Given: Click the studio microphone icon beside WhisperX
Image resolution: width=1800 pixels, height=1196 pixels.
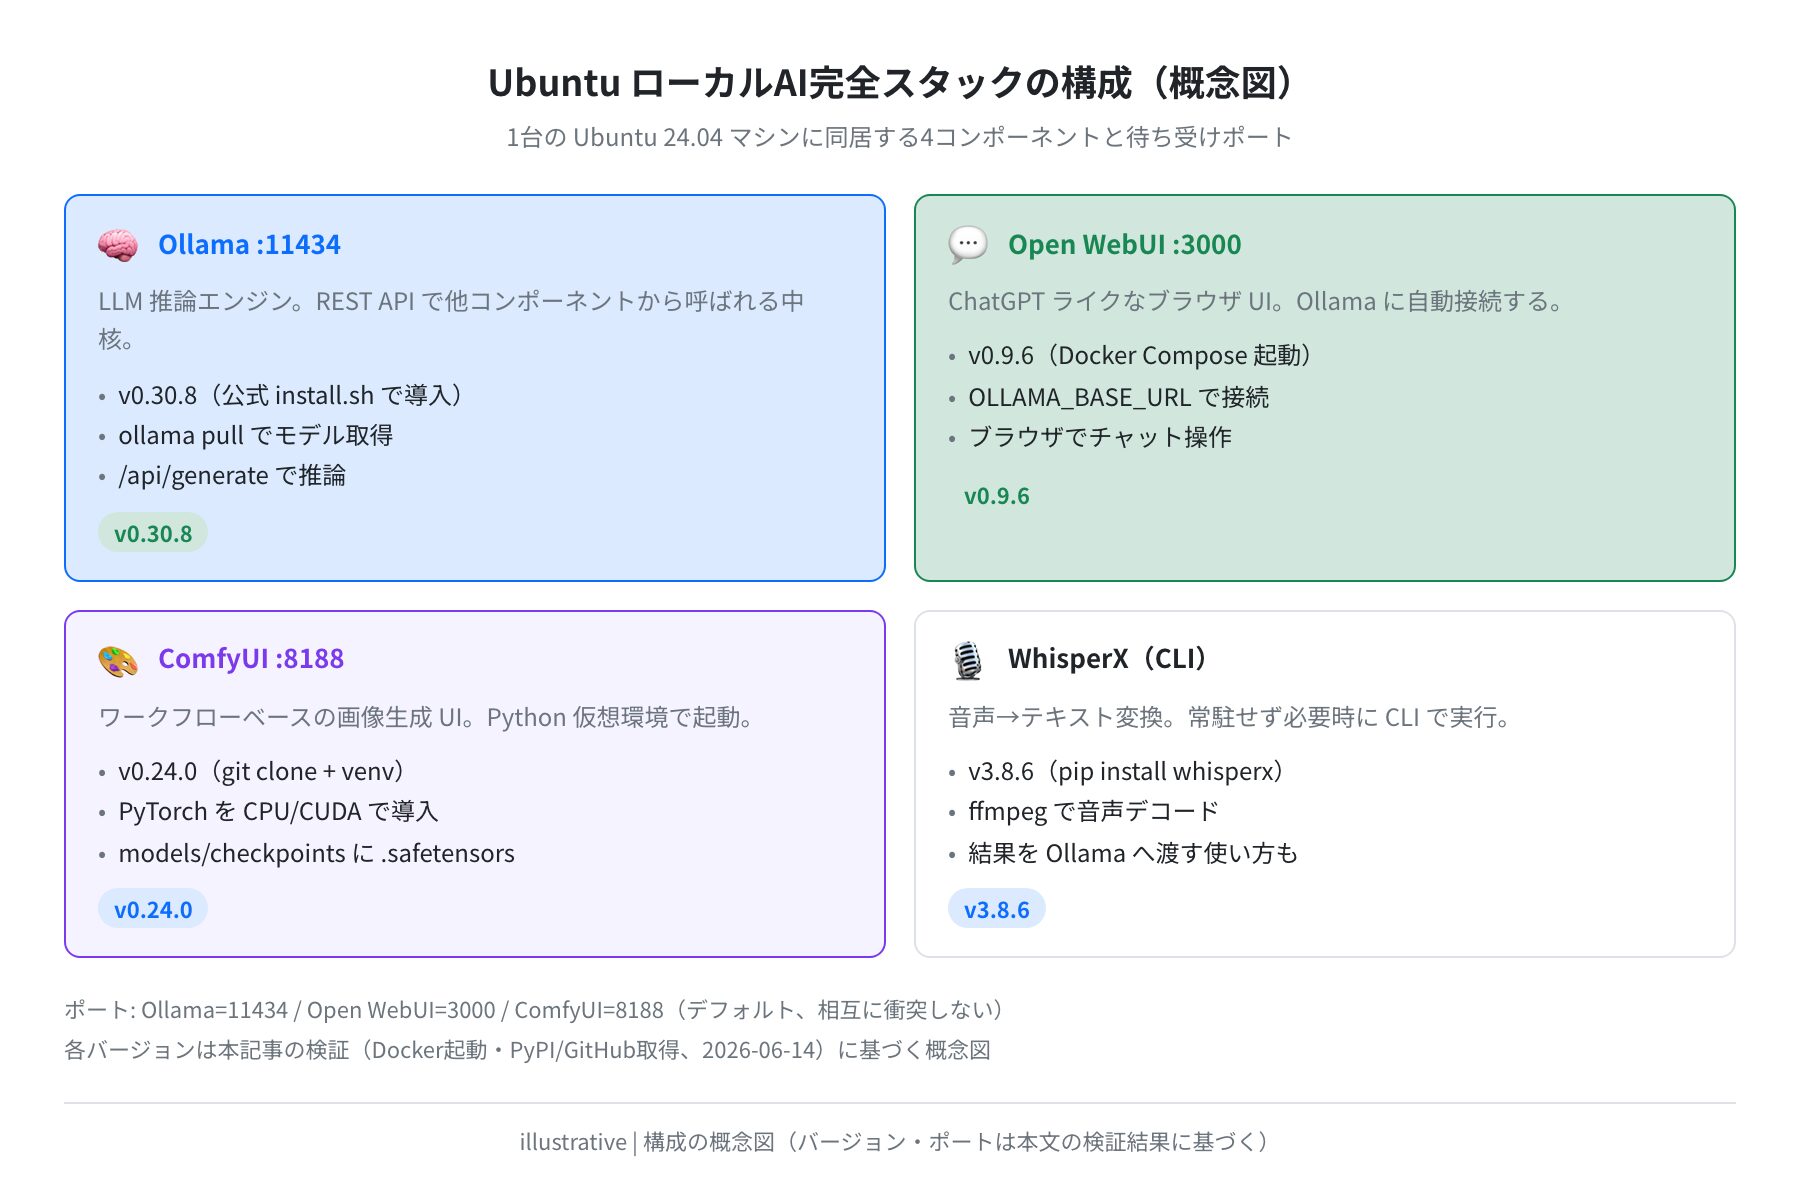Looking at the screenshot, I should [968, 660].
